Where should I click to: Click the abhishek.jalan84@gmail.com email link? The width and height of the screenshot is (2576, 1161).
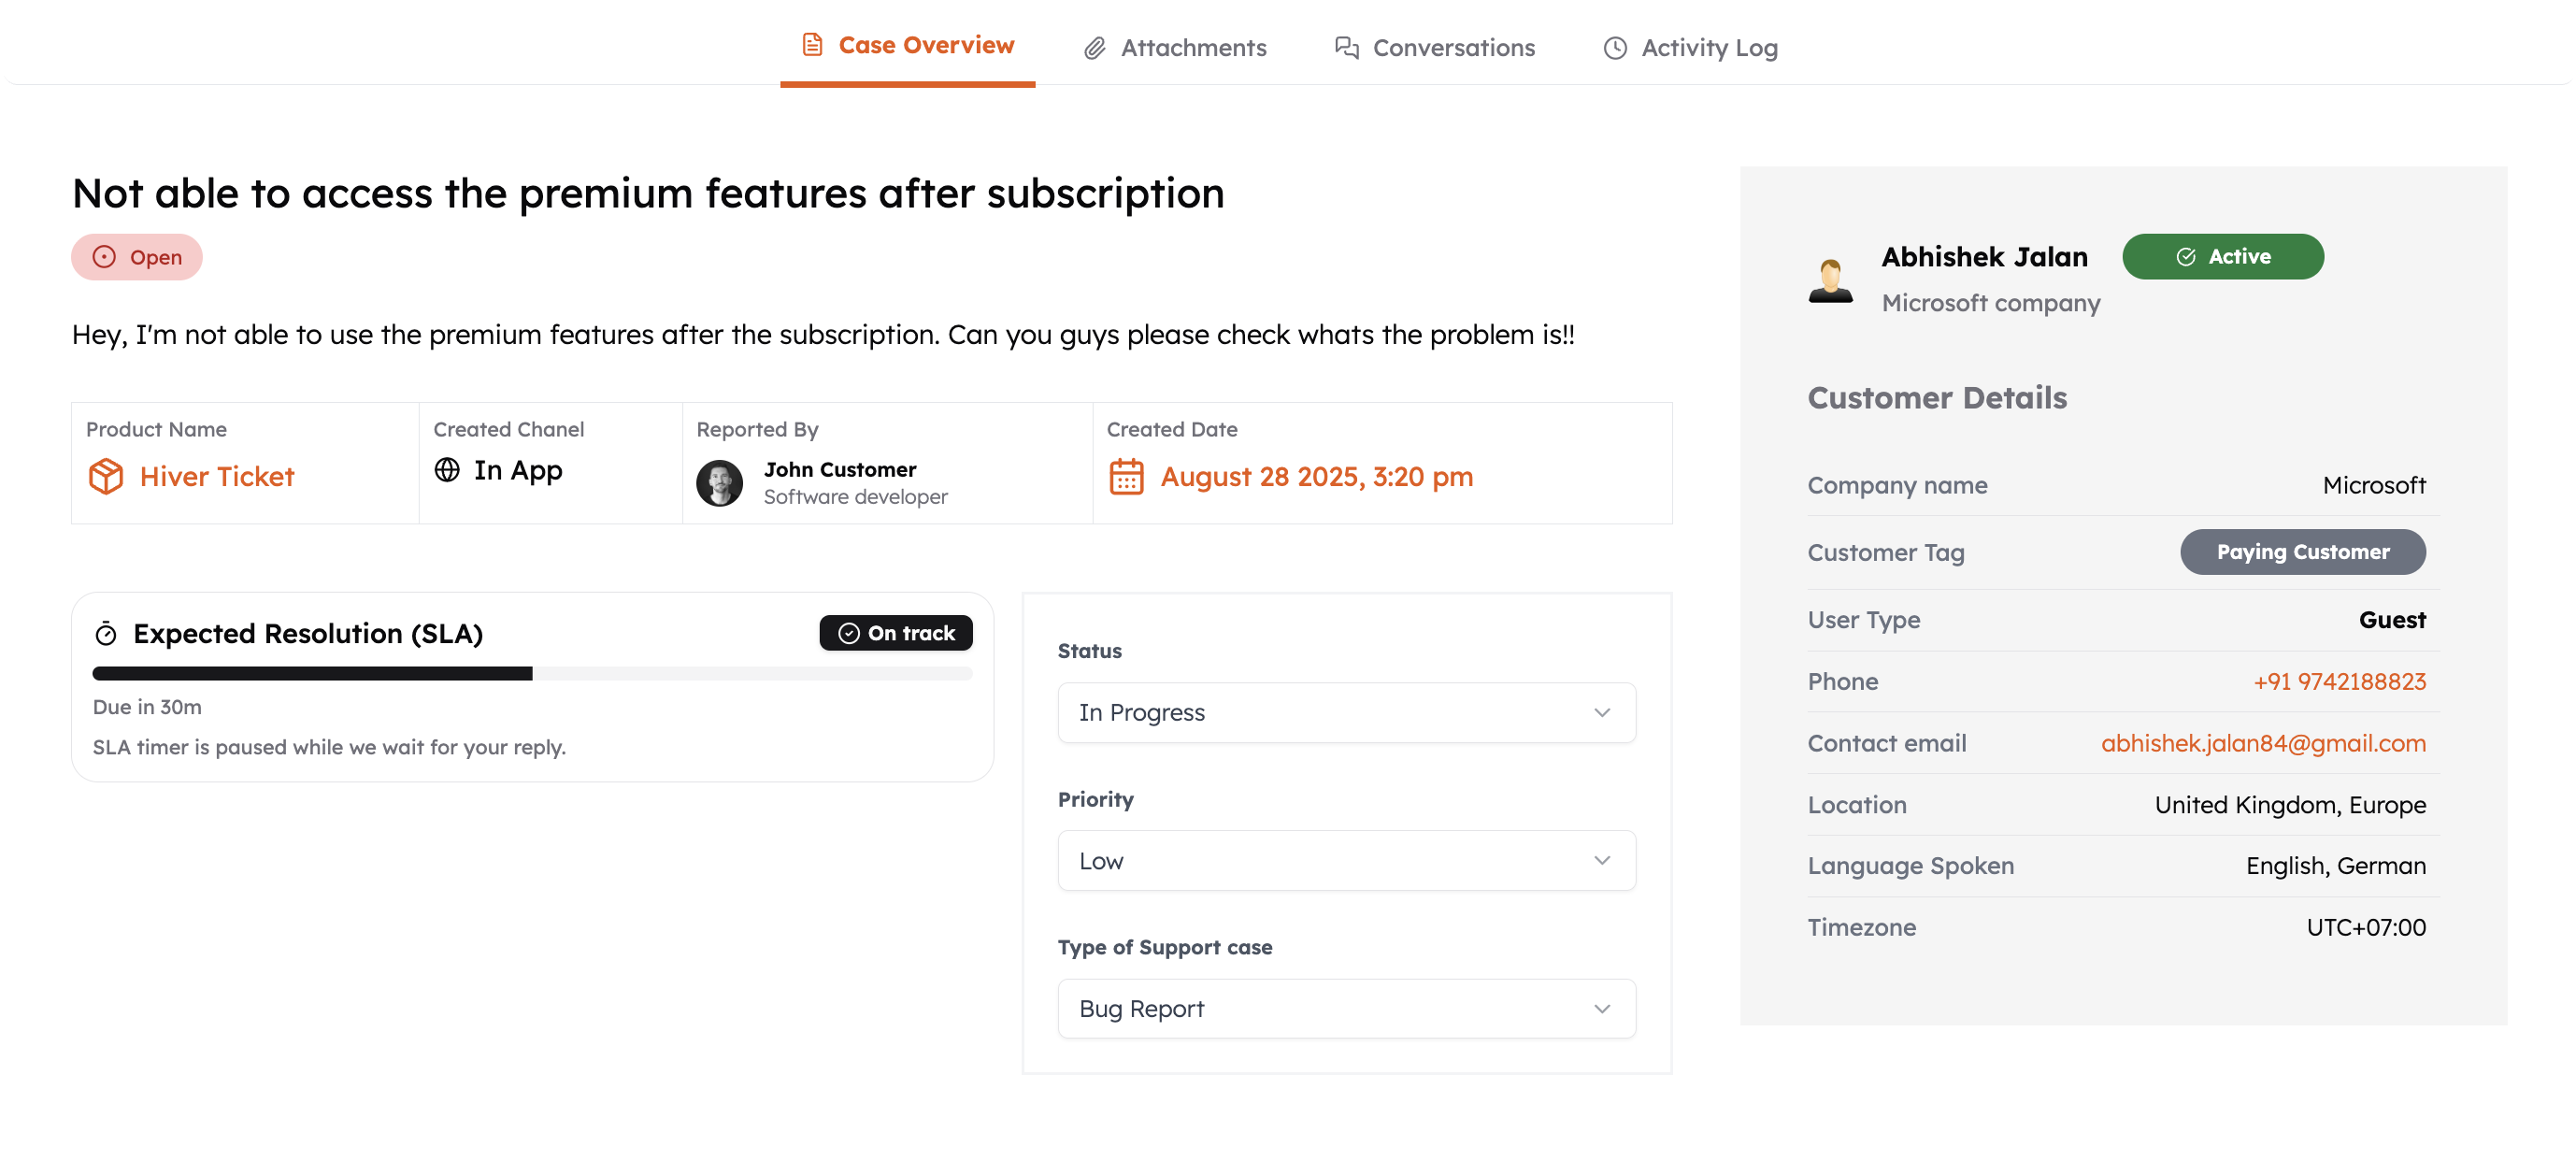[x=2263, y=743]
